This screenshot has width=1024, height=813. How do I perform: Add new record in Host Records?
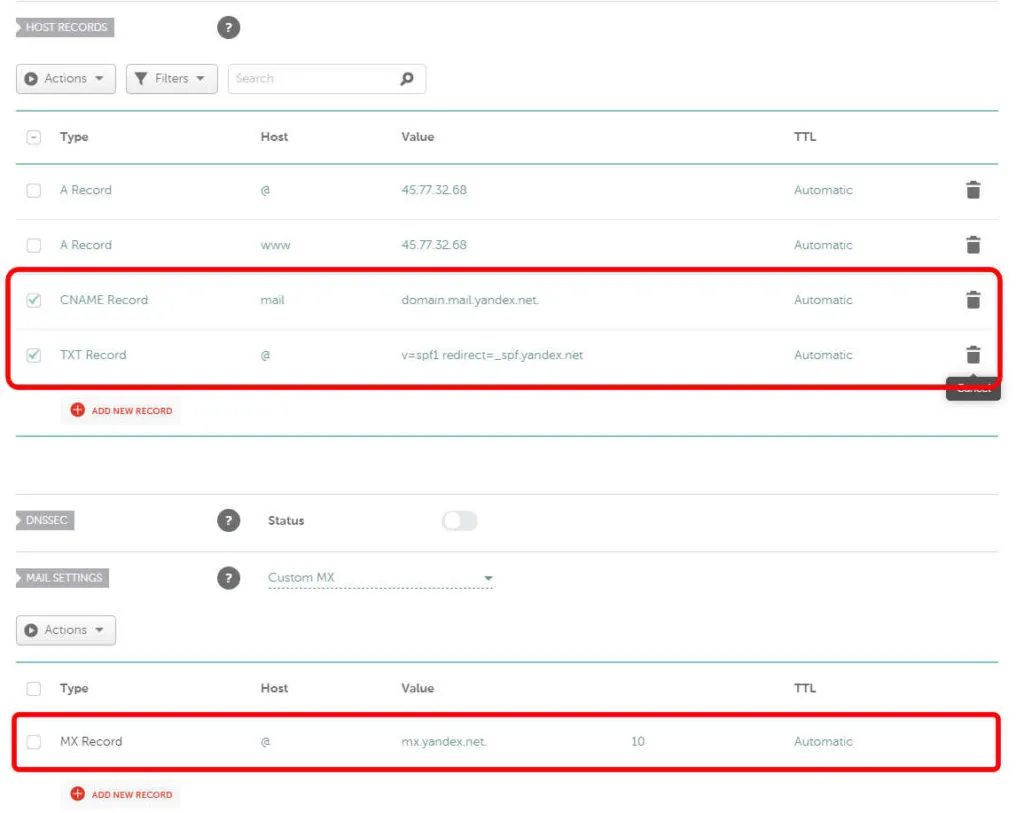(121, 411)
